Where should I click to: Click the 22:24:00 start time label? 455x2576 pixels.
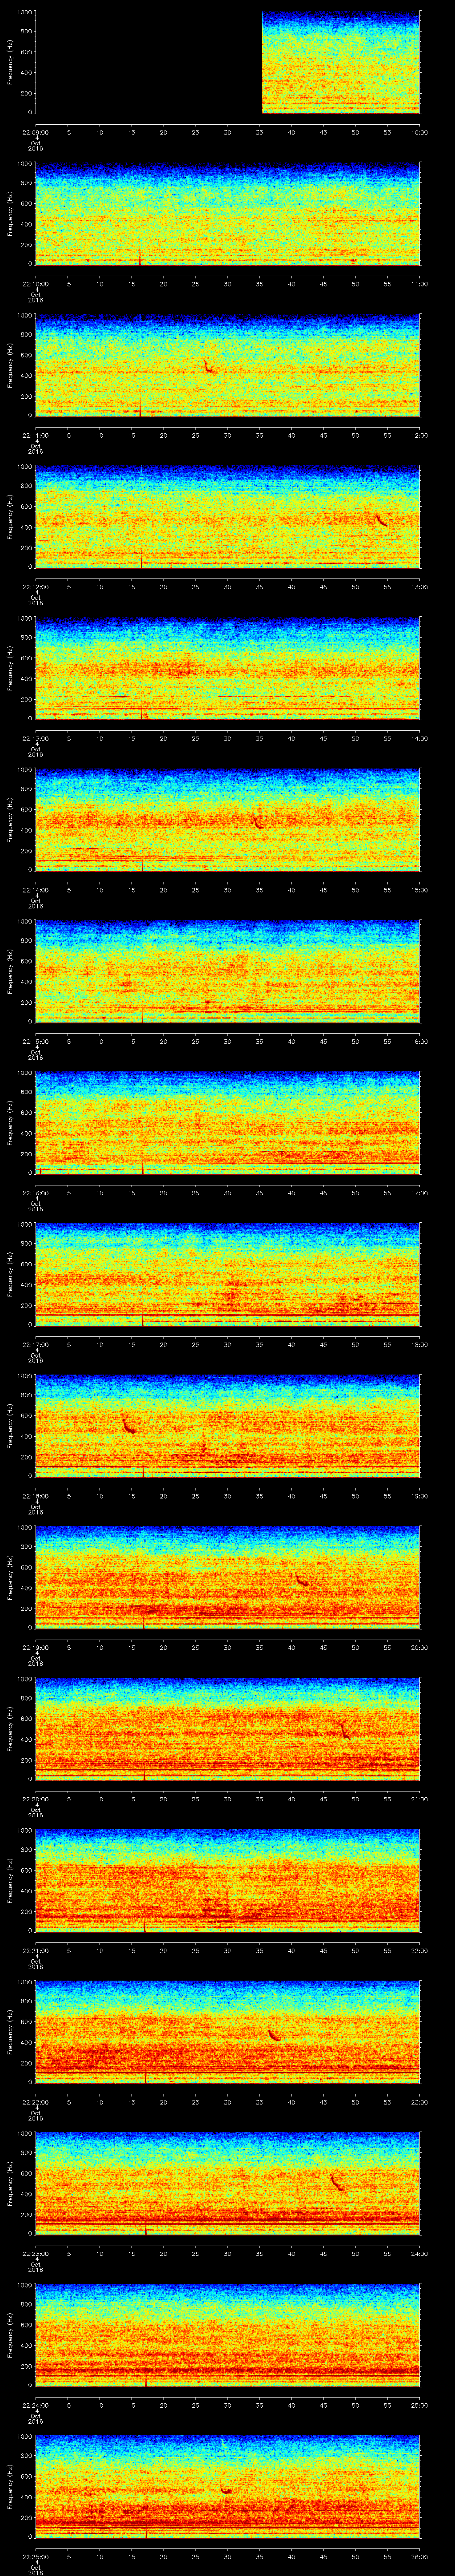click(36, 2405)
